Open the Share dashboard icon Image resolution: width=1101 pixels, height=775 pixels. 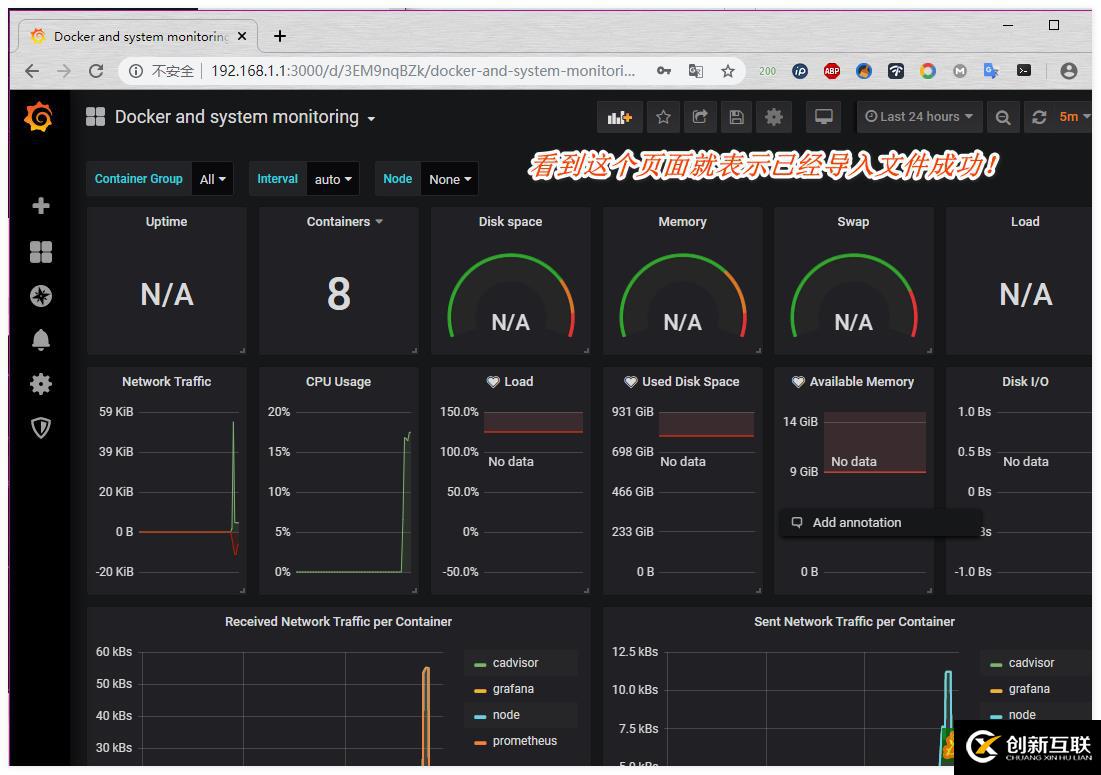click(x=700, y=117)
